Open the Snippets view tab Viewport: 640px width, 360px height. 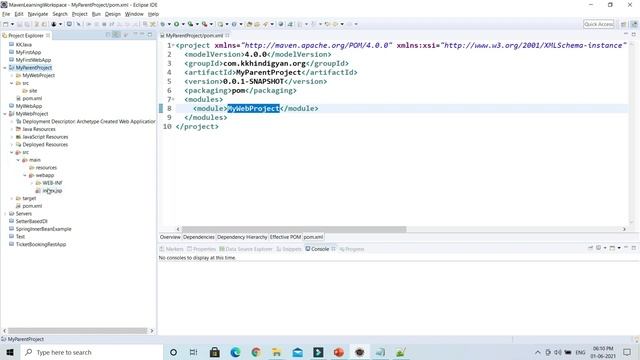(x=289, y=249)
